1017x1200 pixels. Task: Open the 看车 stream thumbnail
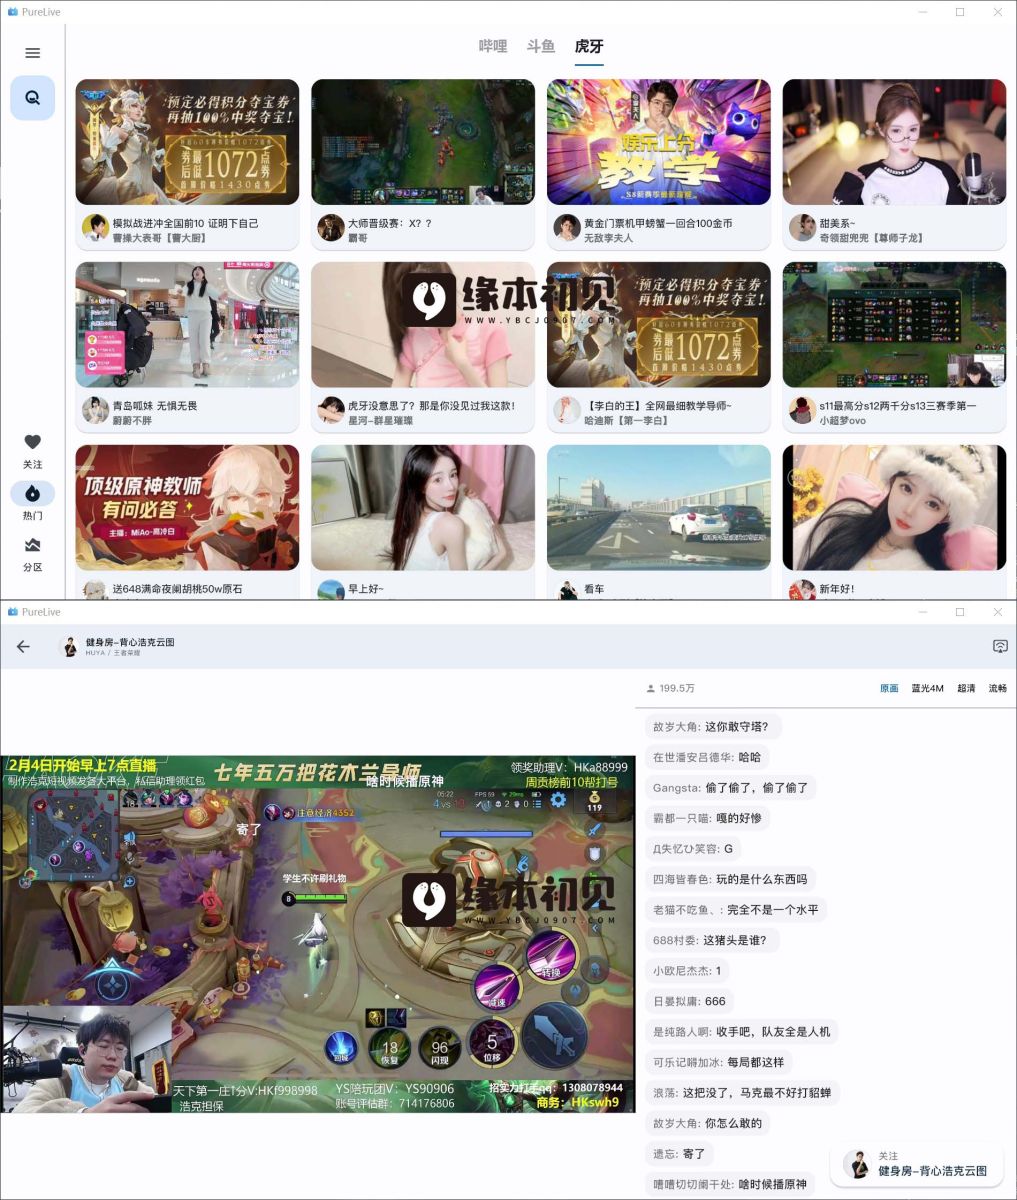pos(659,508)
